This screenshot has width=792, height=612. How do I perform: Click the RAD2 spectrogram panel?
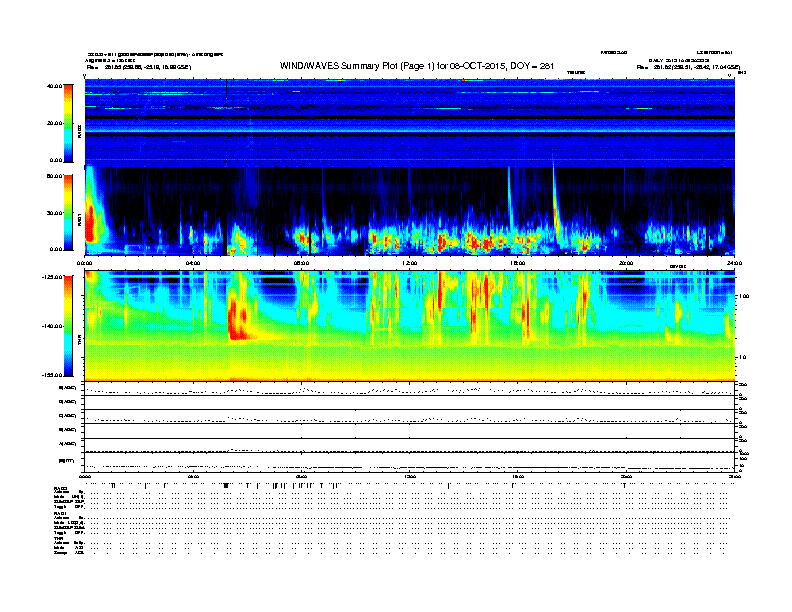(410, 122)
